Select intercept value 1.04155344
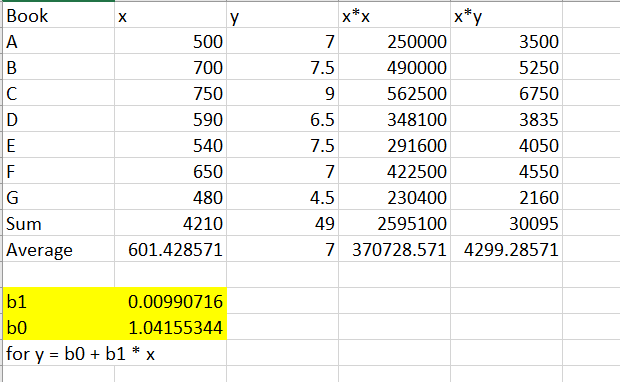Screen dimensions: 620x382 (x=170, y=327)
